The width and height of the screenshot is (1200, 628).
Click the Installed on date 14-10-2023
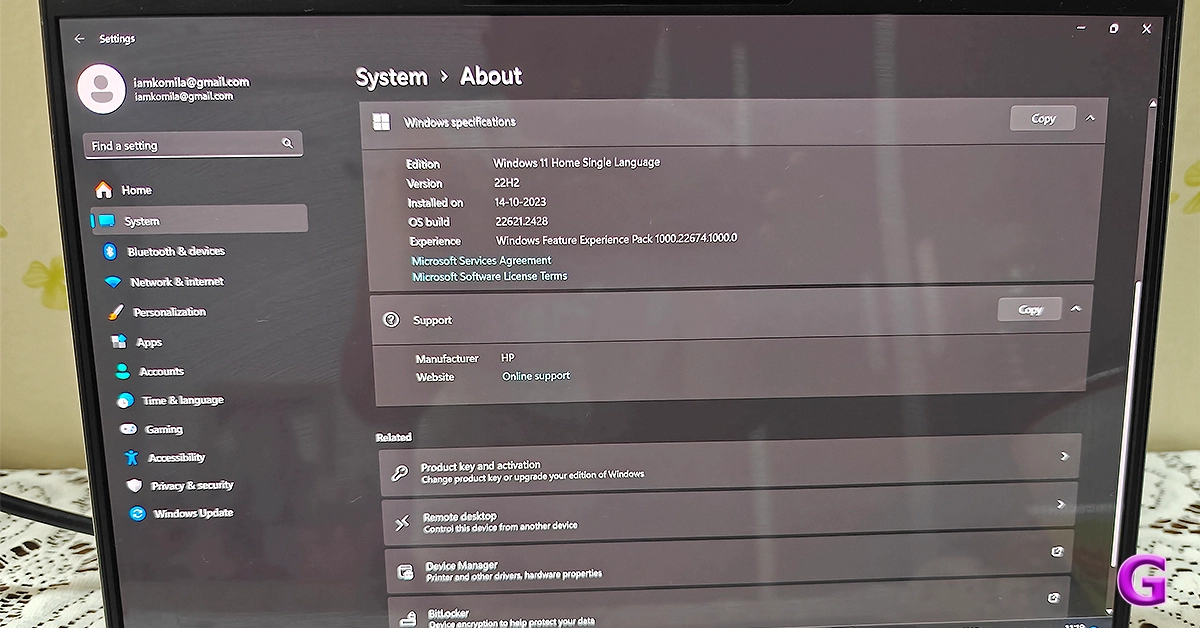[x=520, y=202]
